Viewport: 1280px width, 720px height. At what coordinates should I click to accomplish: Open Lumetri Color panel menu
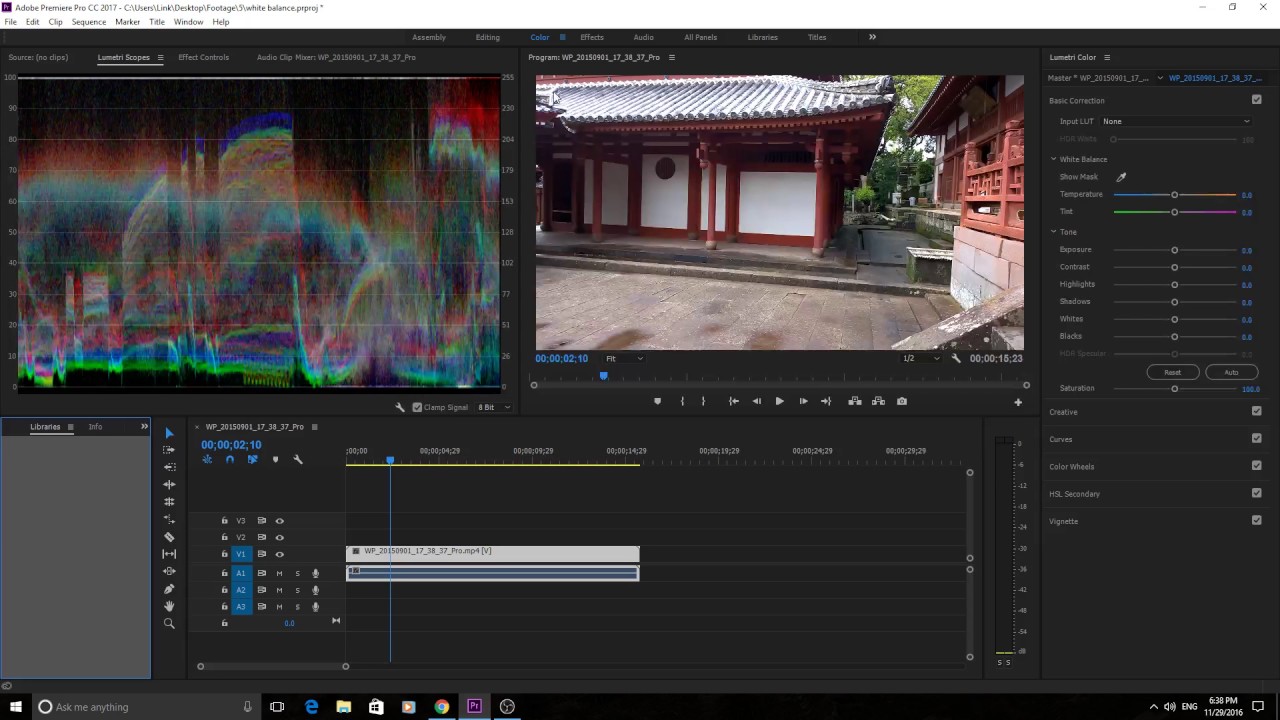(1107, 57)
